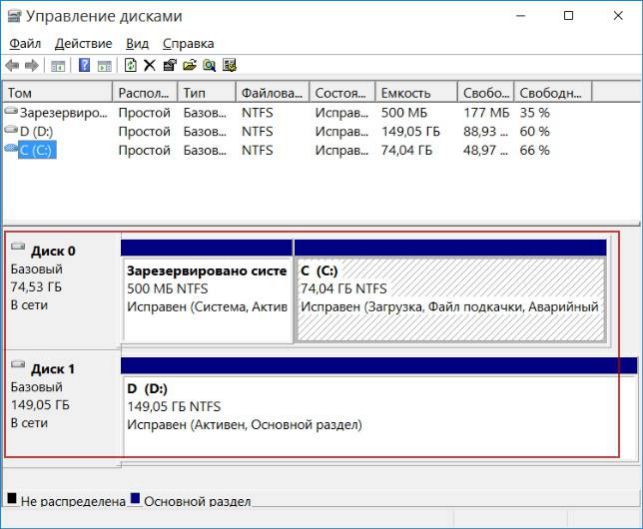Select the Зарезервировано системой partition block
The image size is (643, 529).
[207, 291]
